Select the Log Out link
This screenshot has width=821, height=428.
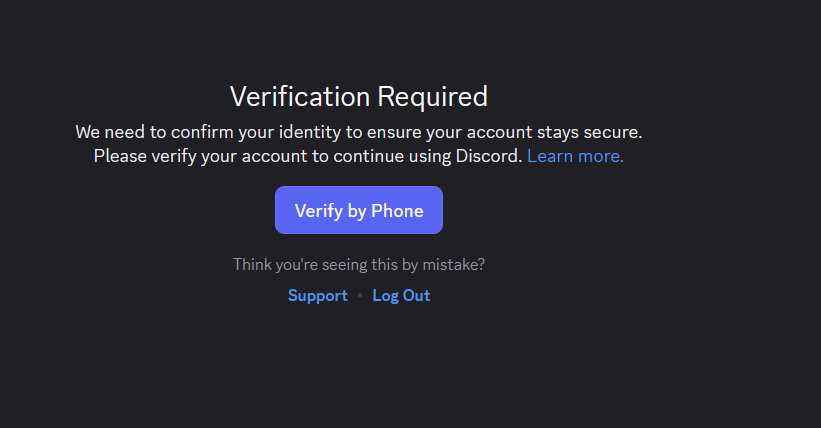(x=401, y=295)
